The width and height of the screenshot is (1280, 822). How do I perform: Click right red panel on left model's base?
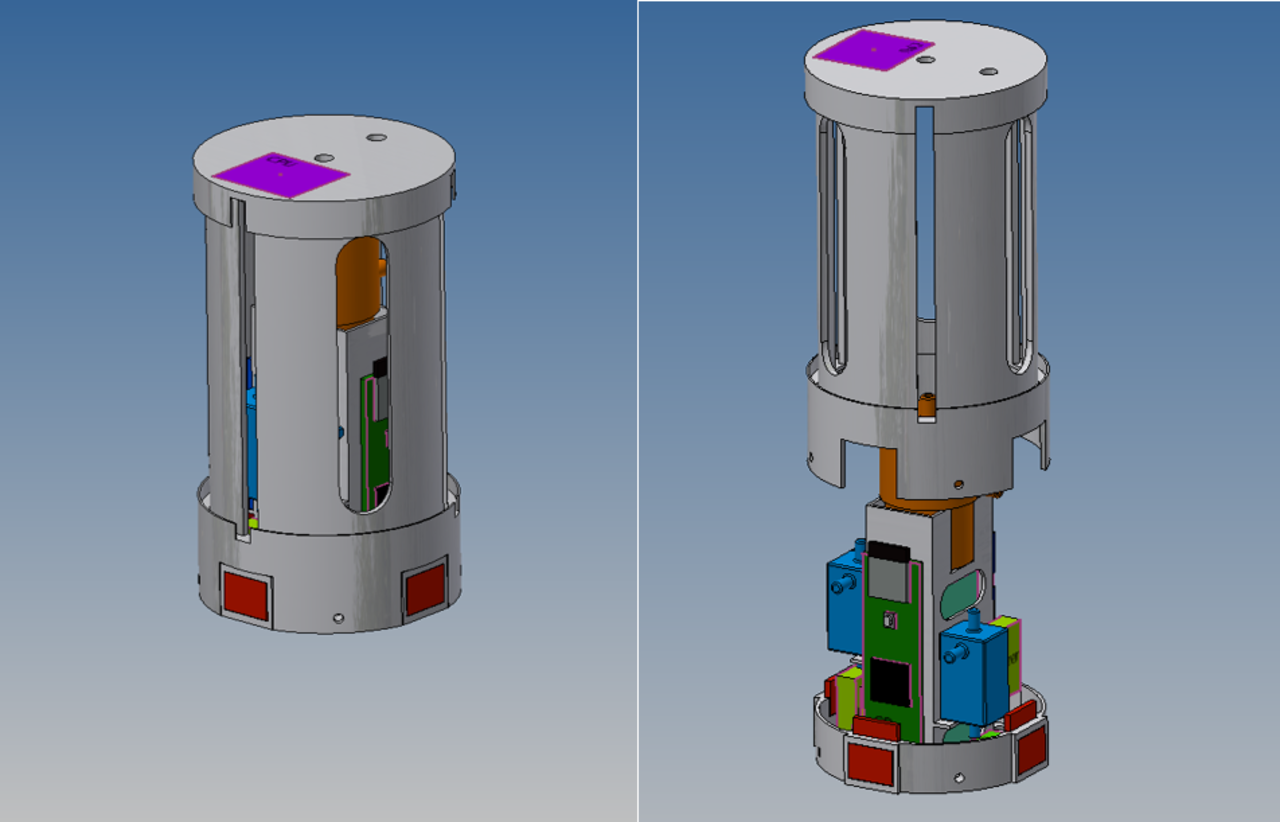425,590
